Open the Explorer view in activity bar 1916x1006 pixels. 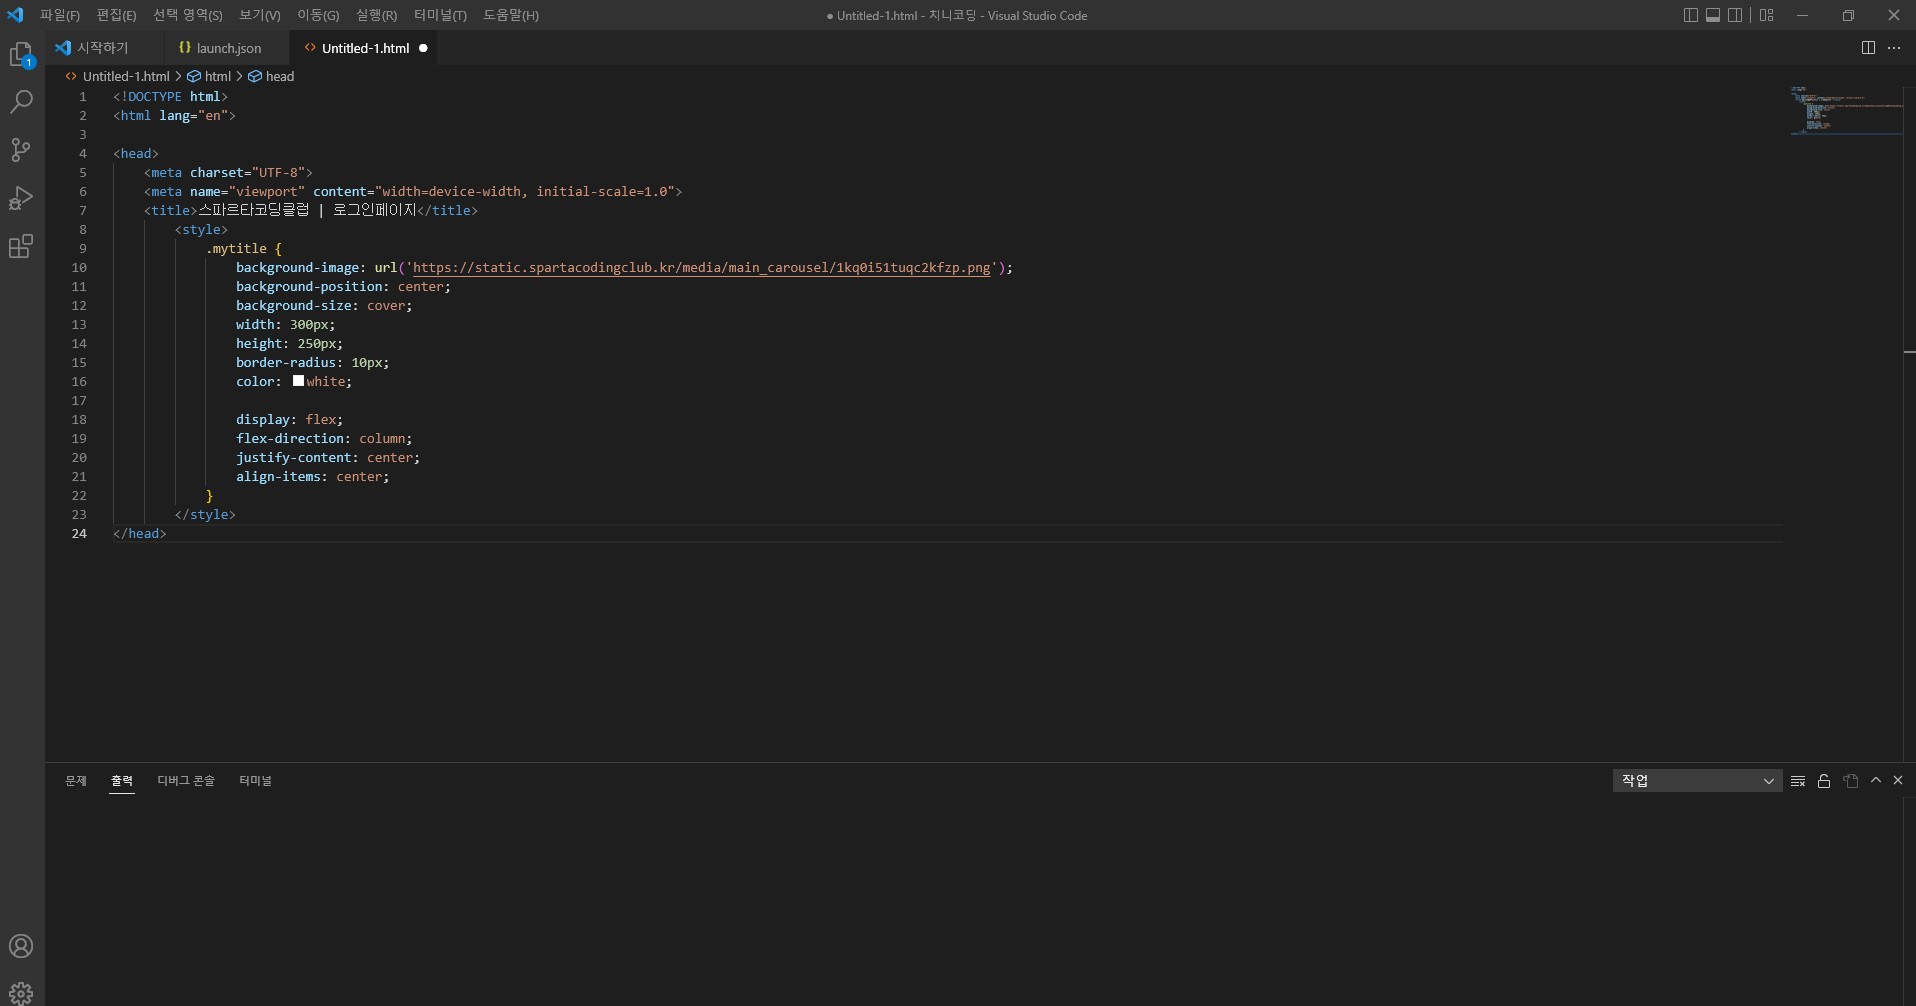click(21, 55)
